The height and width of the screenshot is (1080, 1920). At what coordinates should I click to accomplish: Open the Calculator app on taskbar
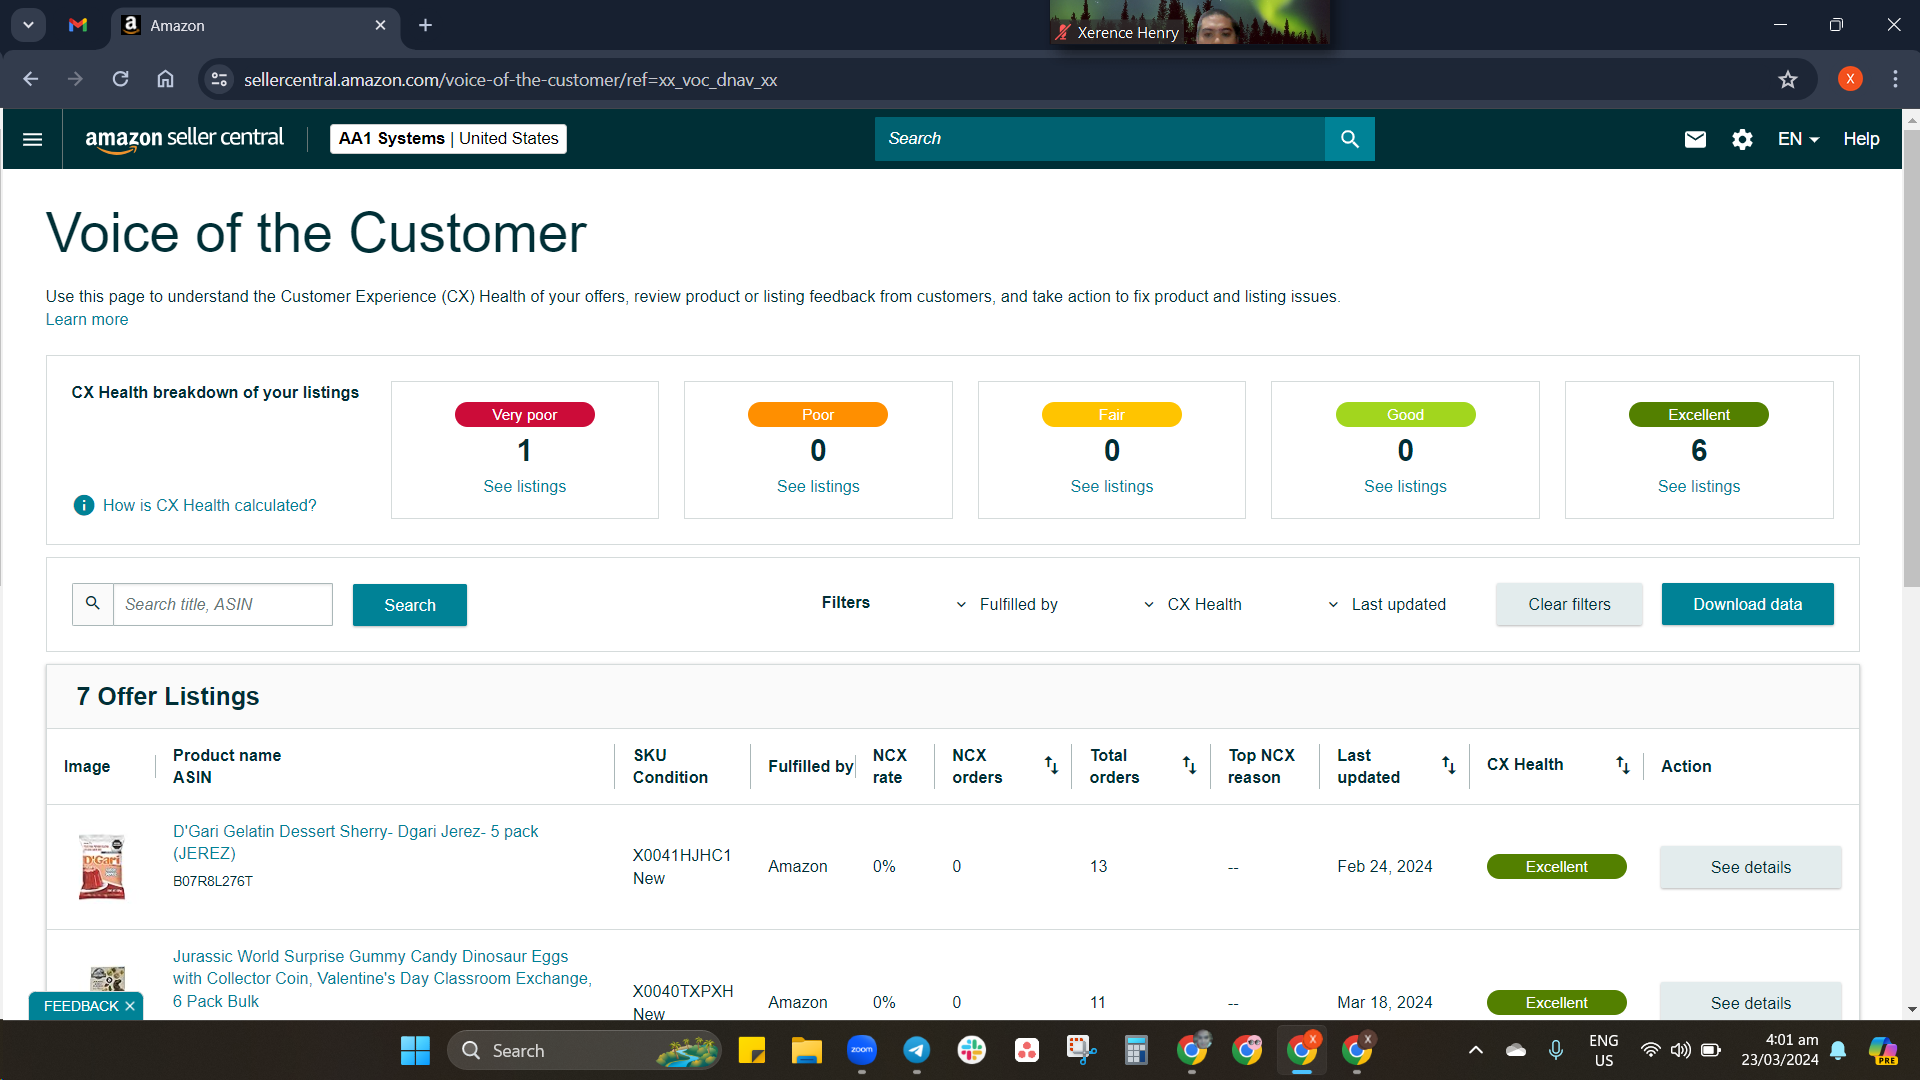(1136, 1050)
